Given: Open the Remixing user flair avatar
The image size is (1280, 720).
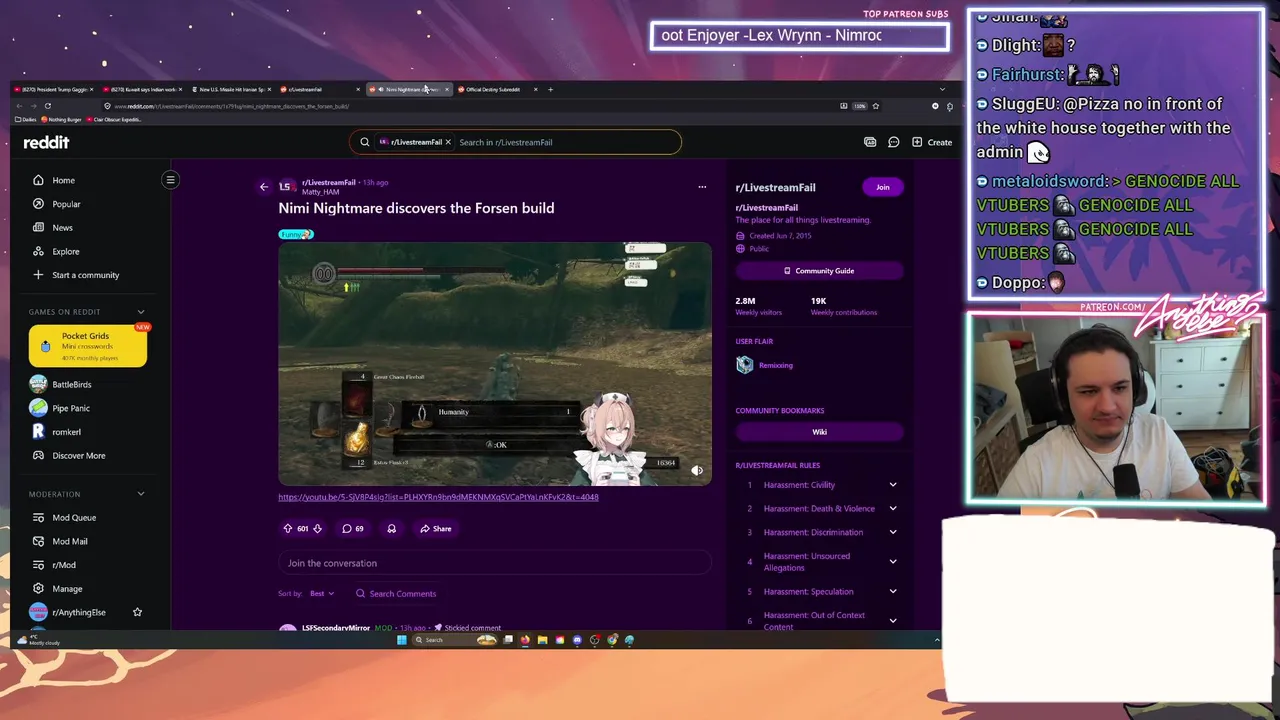Looking at the screenshot, I should pos(744,365).
